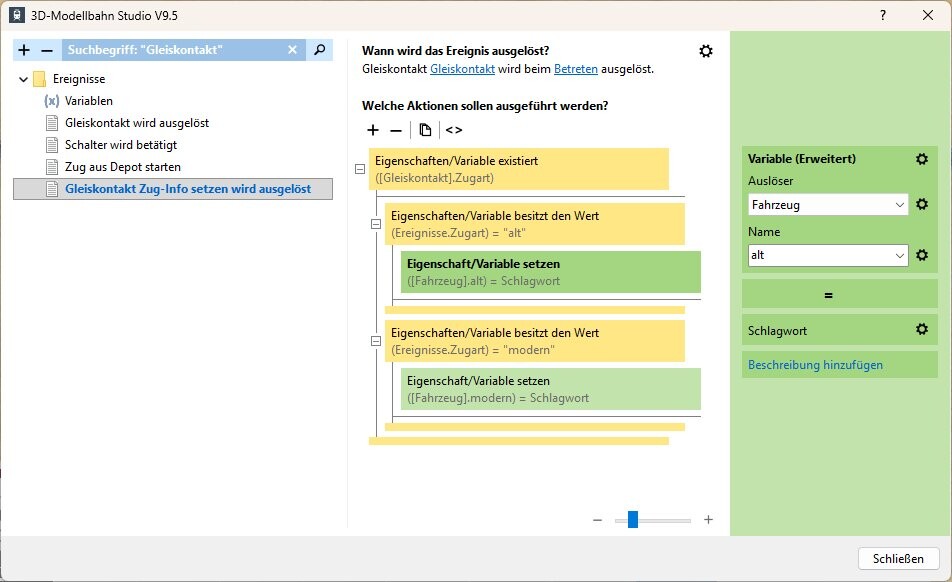Viewport: 952px width, 582px height.
Task: Toggle the script code view icon
Action: (454, 130)
